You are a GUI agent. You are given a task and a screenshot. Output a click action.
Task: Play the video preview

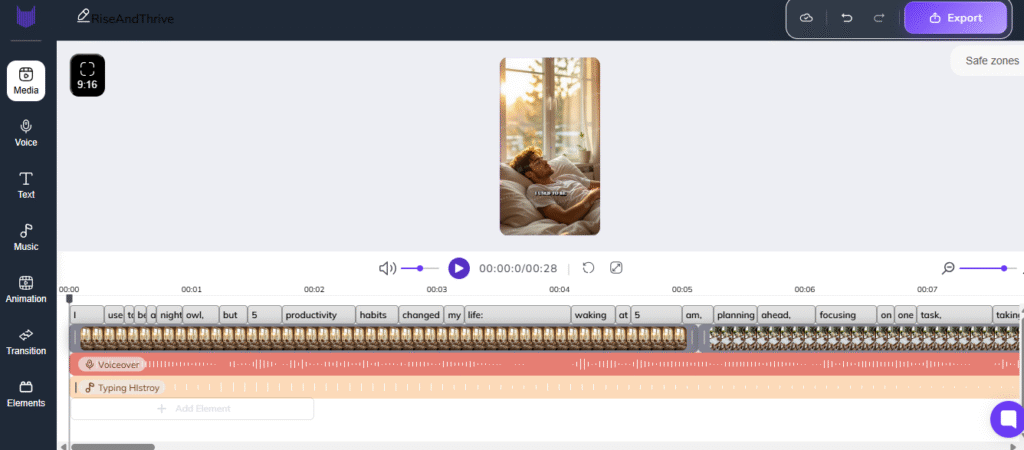459,268
